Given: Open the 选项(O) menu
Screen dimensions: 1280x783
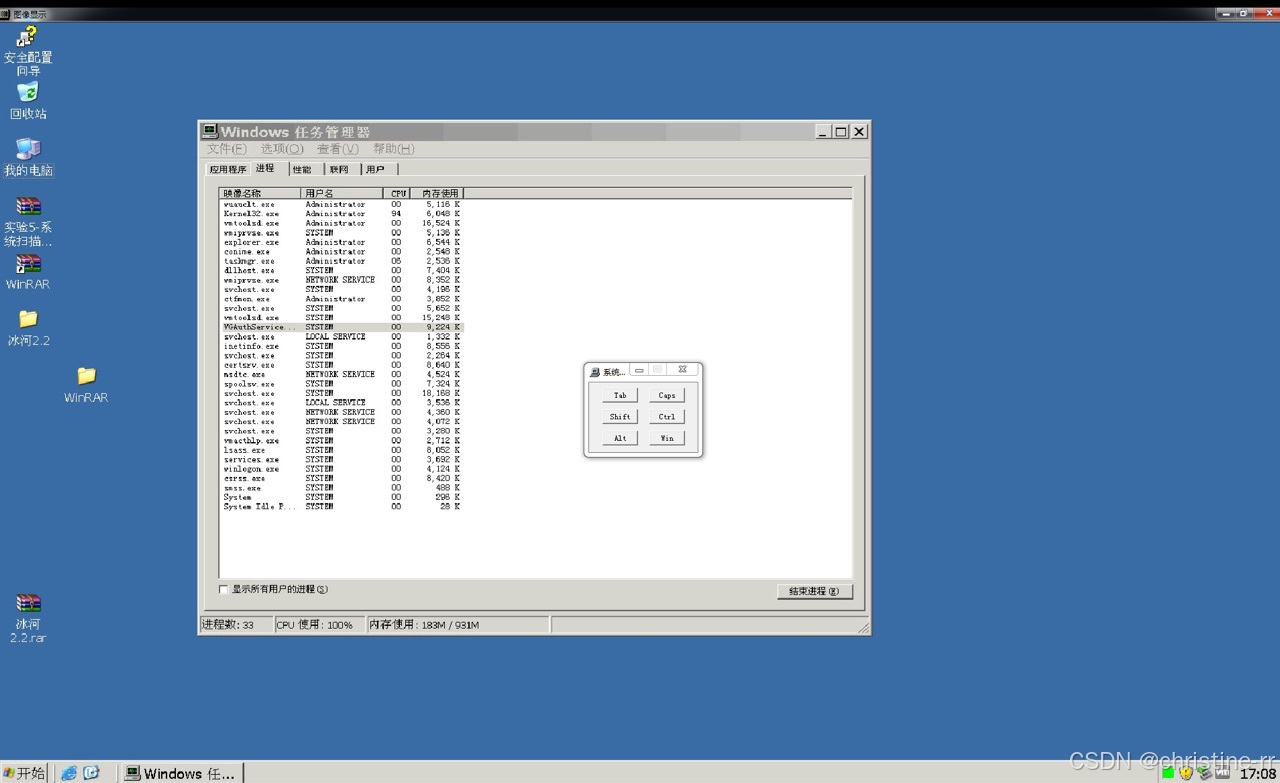Looking at the screenshot, I should click(282, 149).
